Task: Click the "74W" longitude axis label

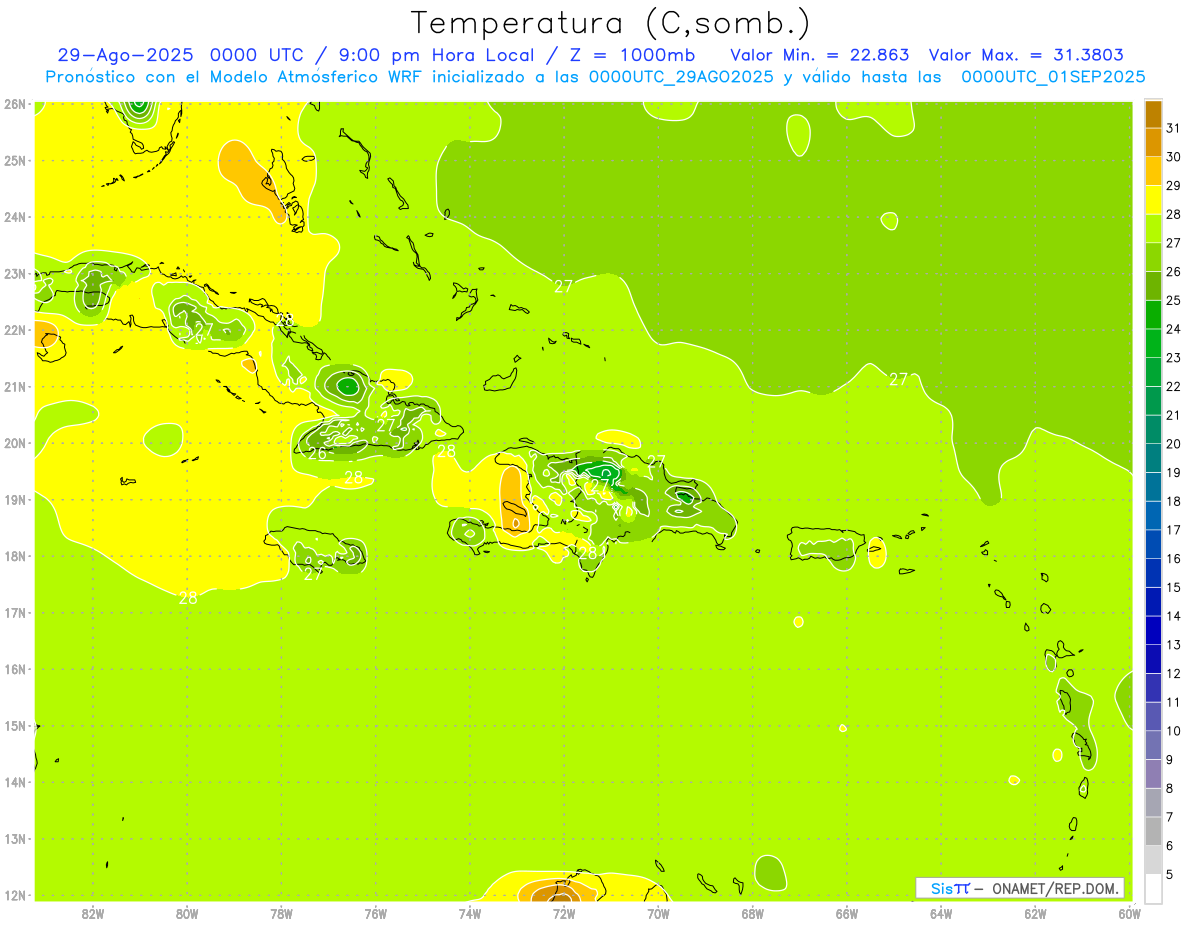Action: [470, 913]
